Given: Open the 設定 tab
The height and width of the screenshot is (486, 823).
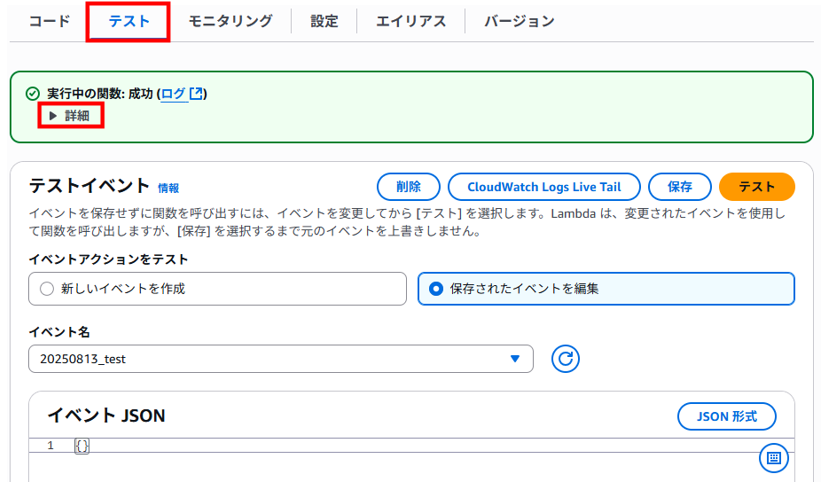Looking at the screenshot, I should (324, 21).
